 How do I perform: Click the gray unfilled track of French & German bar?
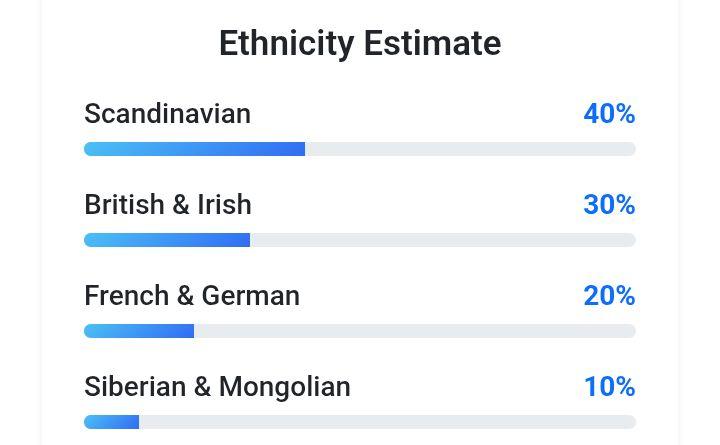pyautogui.click(x=415, y=331)
